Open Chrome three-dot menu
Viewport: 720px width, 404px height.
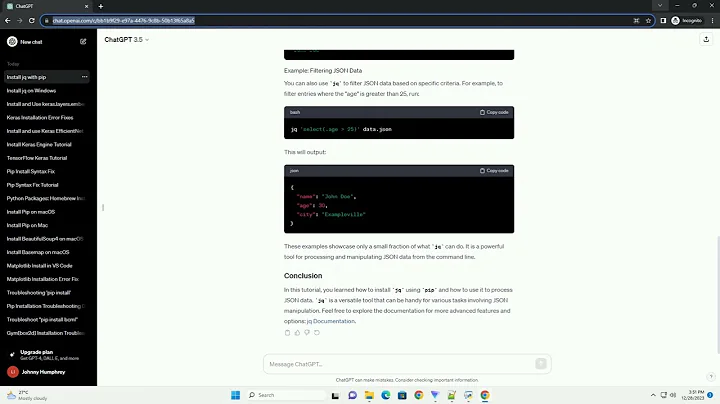tap(712, 21)
